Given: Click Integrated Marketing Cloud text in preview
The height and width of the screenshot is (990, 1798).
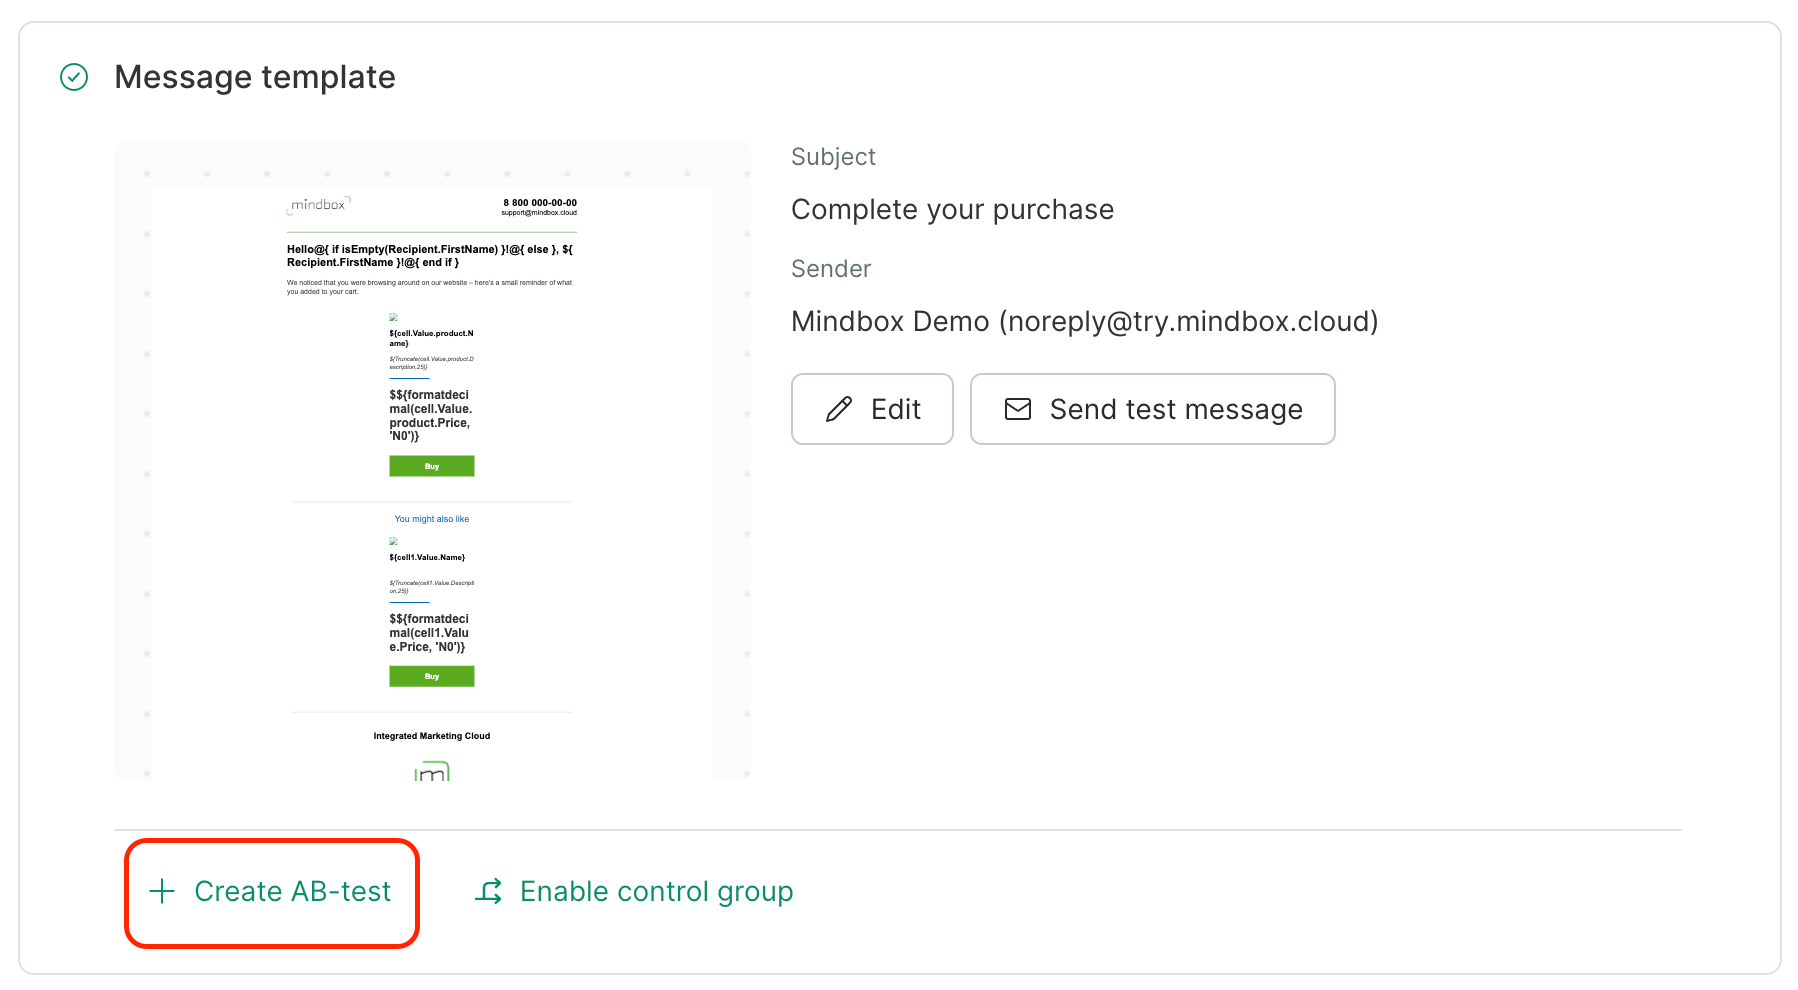Looking at the screenshot, I should click(x=432, y=736).
